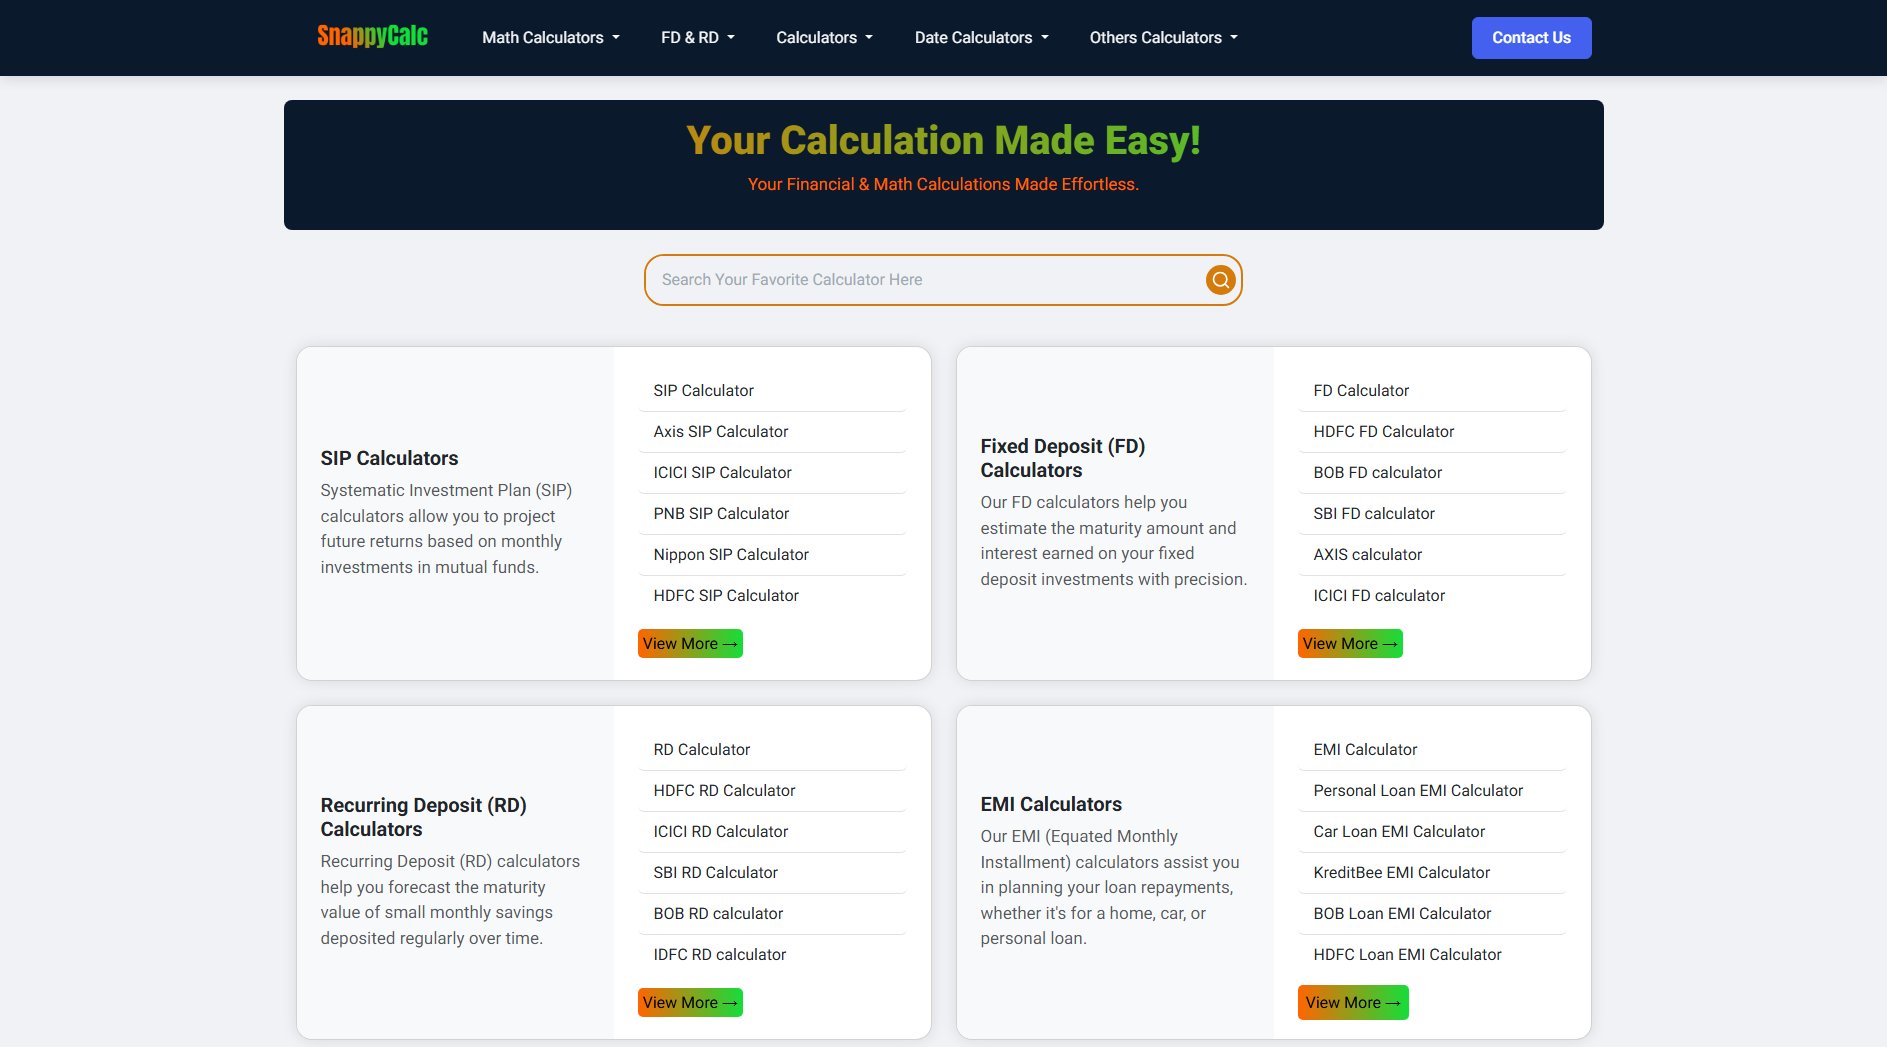Screen dimensions: 1887x1047
Task: Select the SBI RD Calculator link
Action: pos(715,873)
